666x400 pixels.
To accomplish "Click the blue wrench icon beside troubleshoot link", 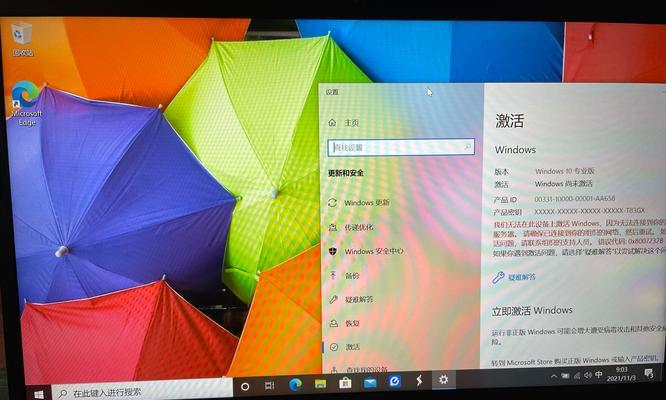I will [498, 277].
